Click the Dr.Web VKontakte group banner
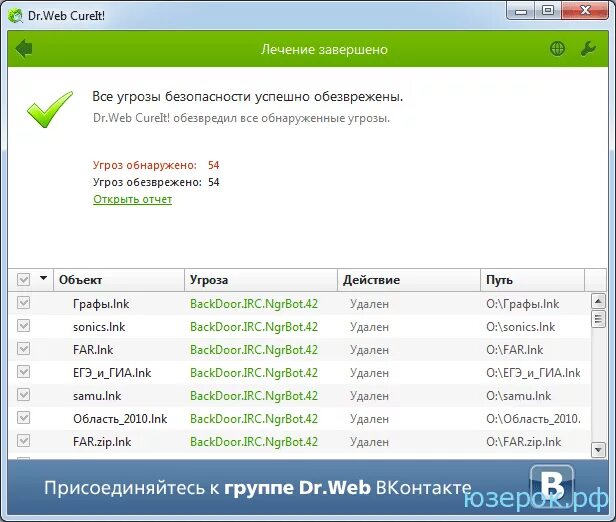Screen dimensions: 616x522 coord(308,487)
